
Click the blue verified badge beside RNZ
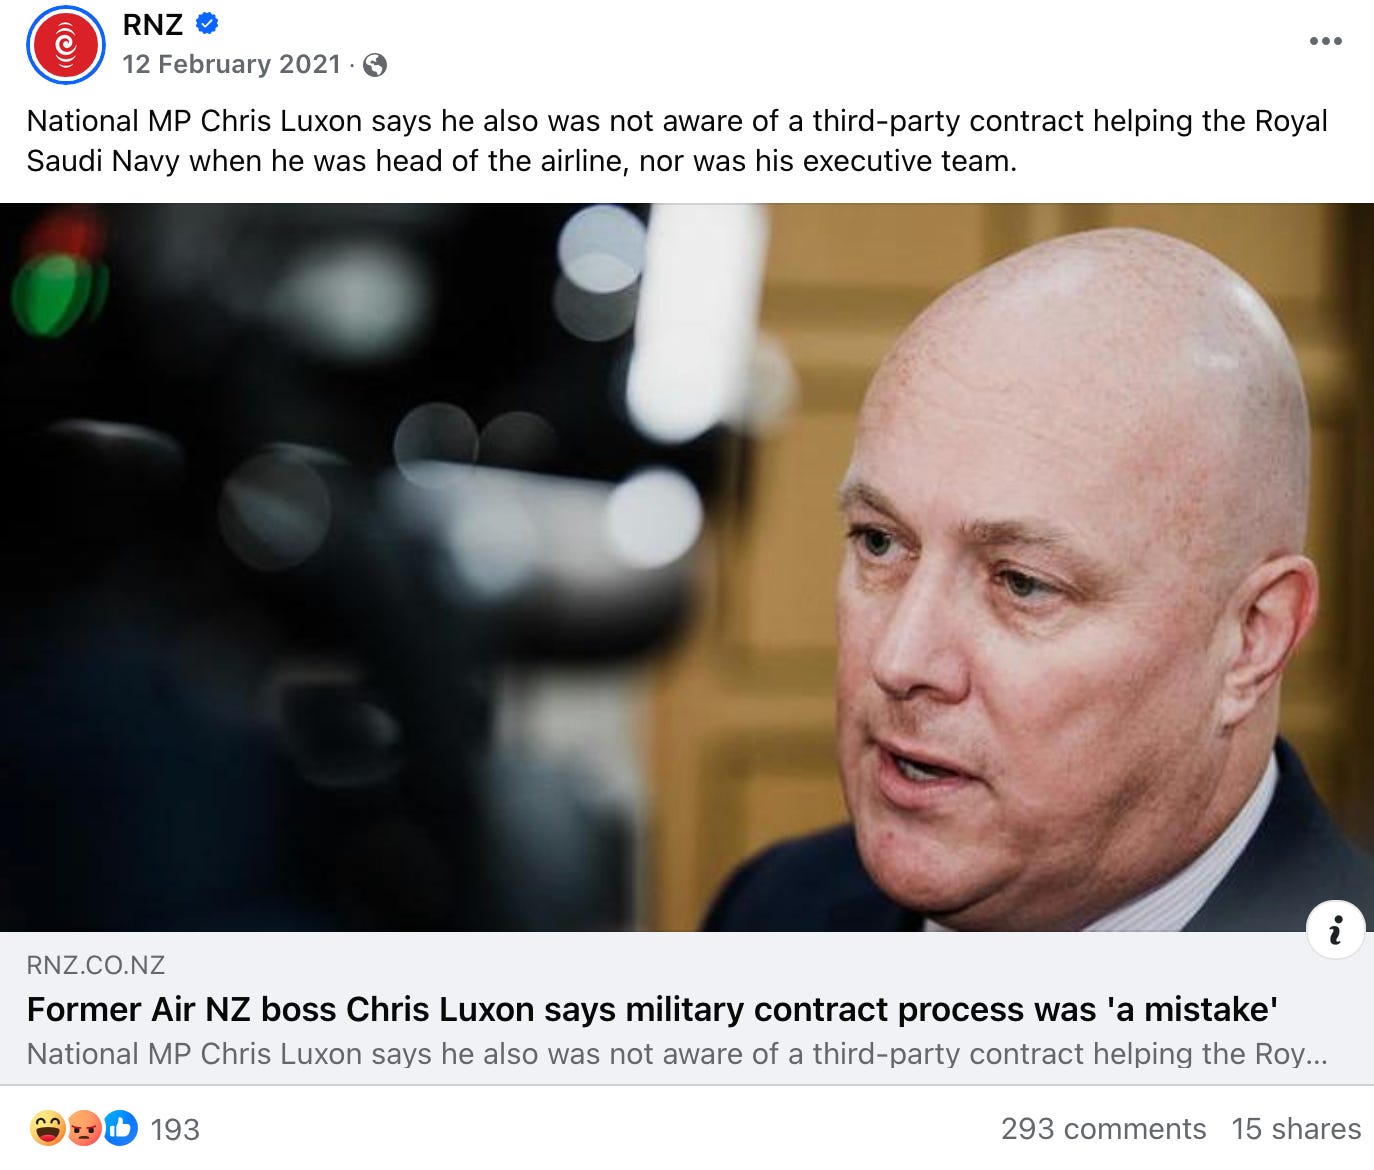tap(207, 24)
